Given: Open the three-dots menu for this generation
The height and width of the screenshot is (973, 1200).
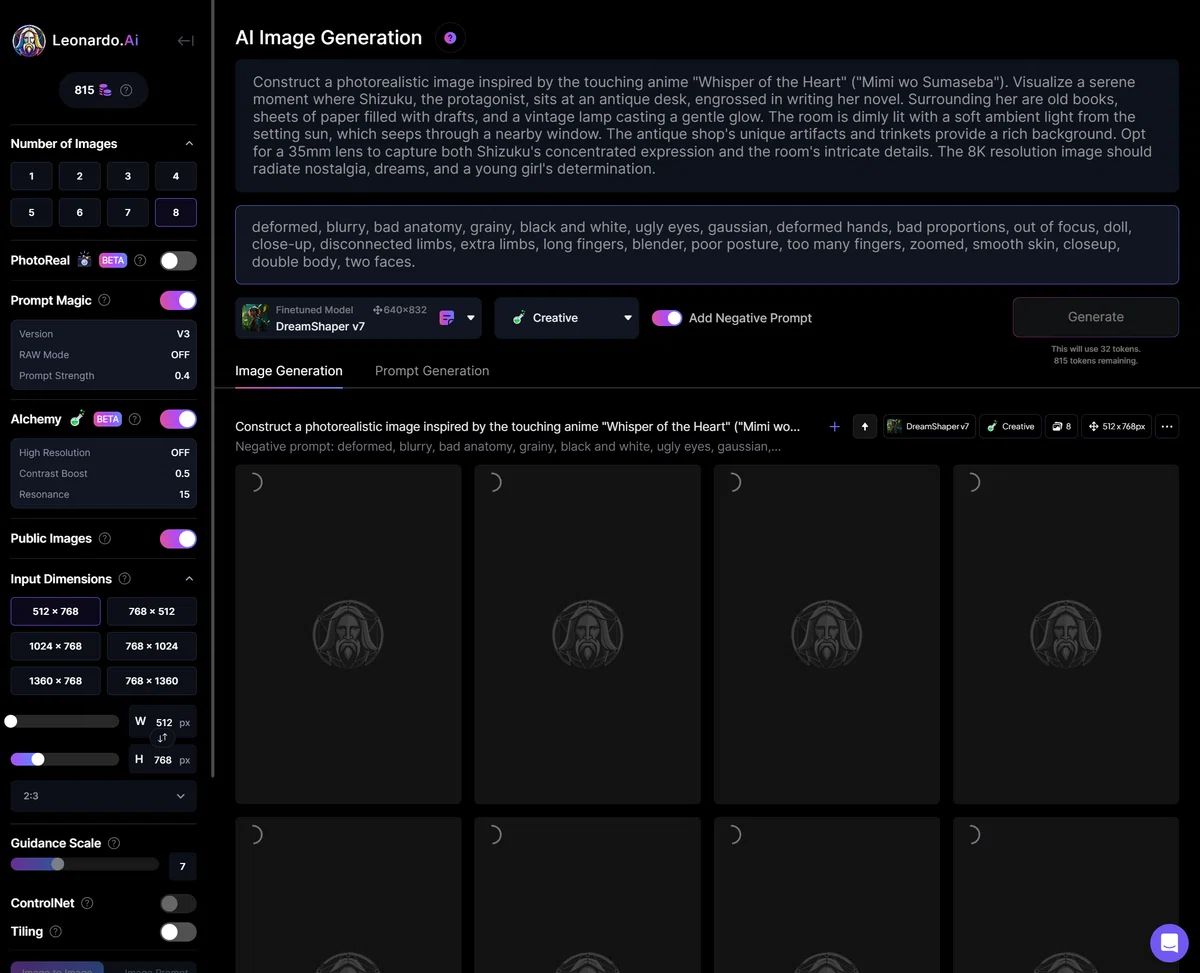Looking at the screenshot, I should pyautogui.click(x=1167, y=427).
